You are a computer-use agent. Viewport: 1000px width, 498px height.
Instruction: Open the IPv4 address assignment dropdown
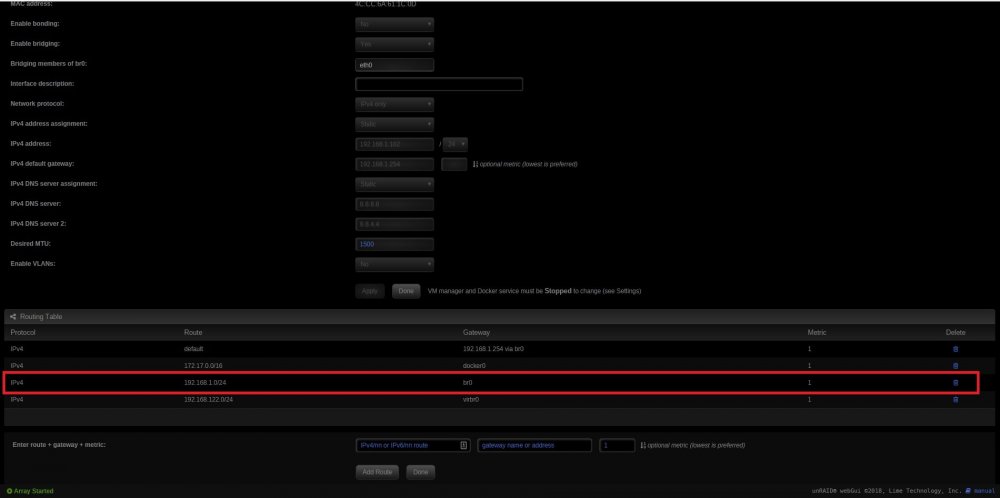point(394,124)
